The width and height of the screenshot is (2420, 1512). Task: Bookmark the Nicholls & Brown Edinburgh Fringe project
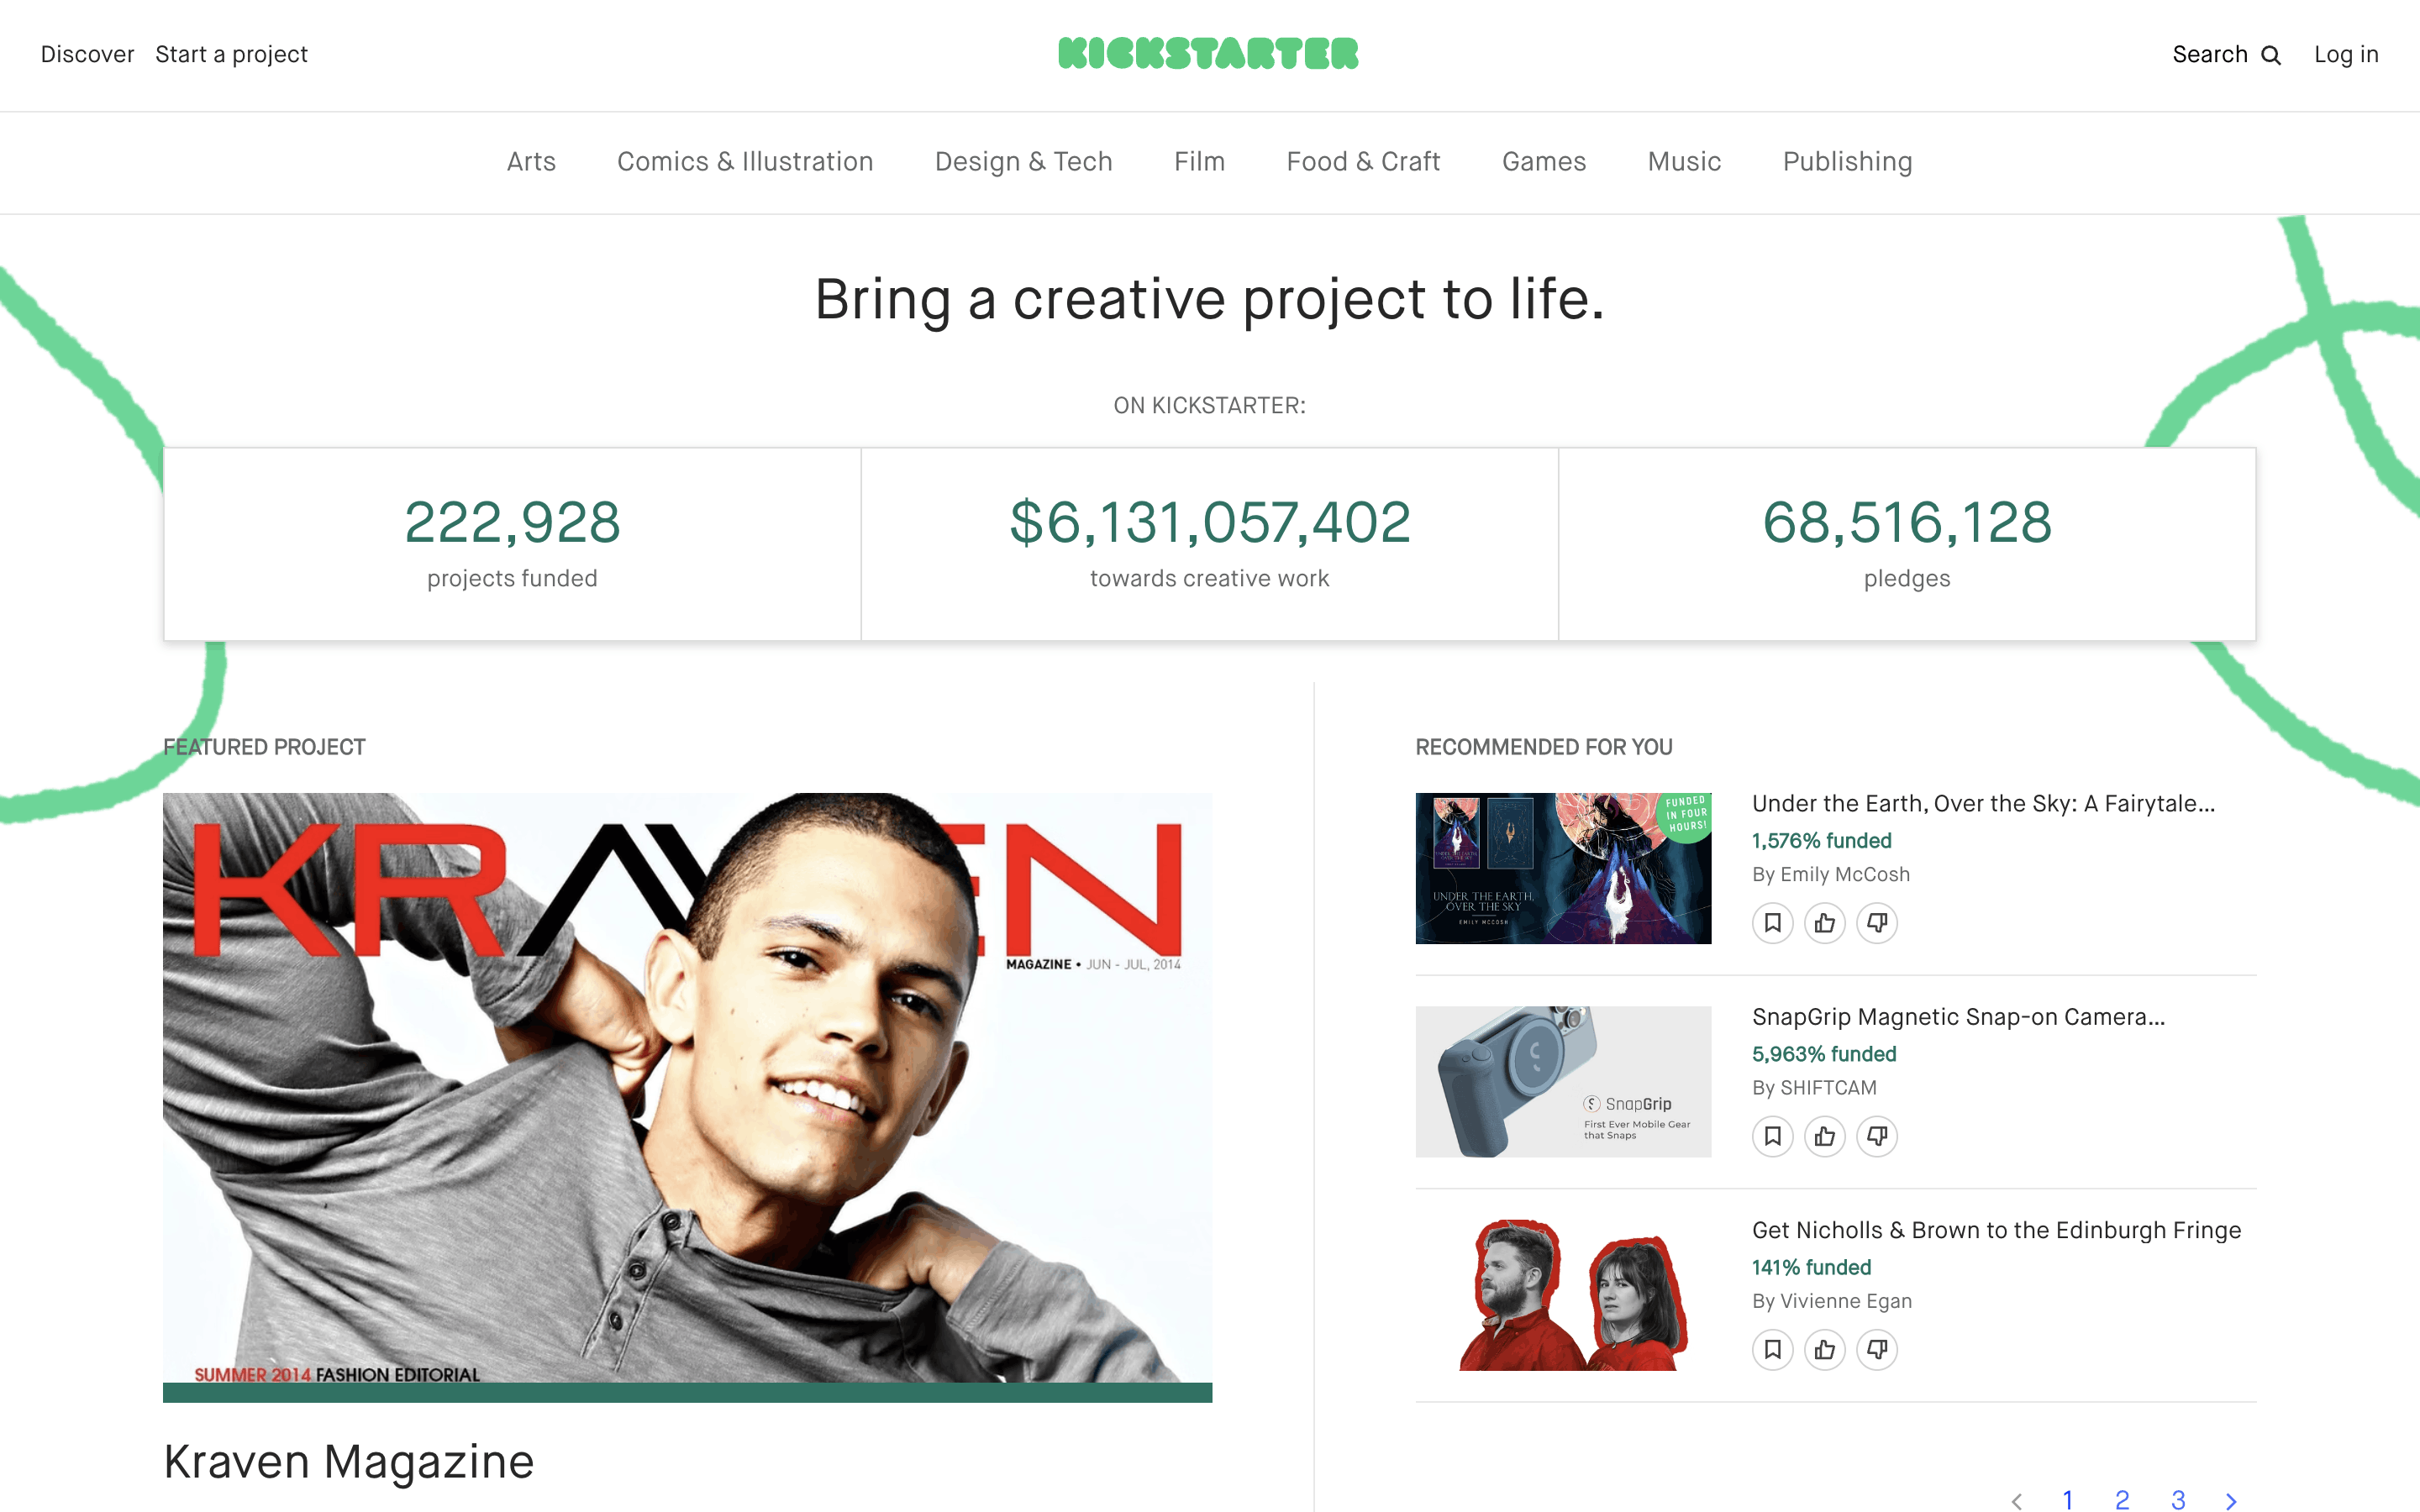1773,1349
